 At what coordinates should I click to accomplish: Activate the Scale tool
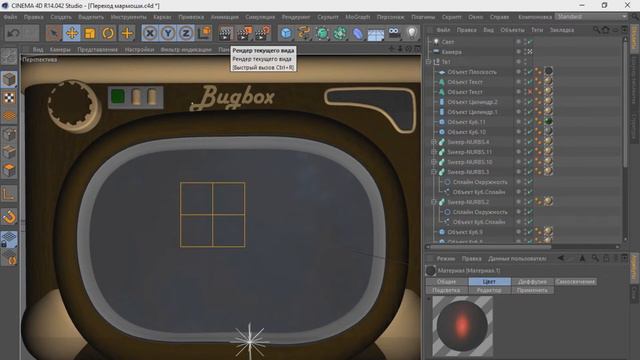click(x=90, y=33)
